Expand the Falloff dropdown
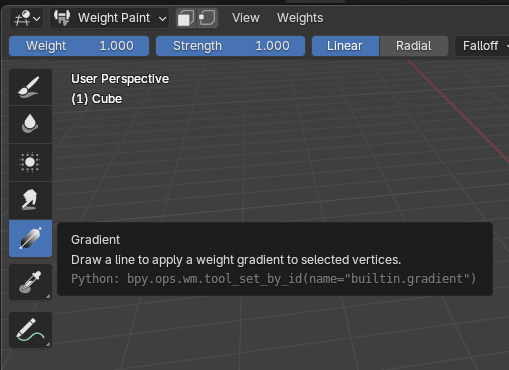509x370 pixels. [x=482, y=46]
